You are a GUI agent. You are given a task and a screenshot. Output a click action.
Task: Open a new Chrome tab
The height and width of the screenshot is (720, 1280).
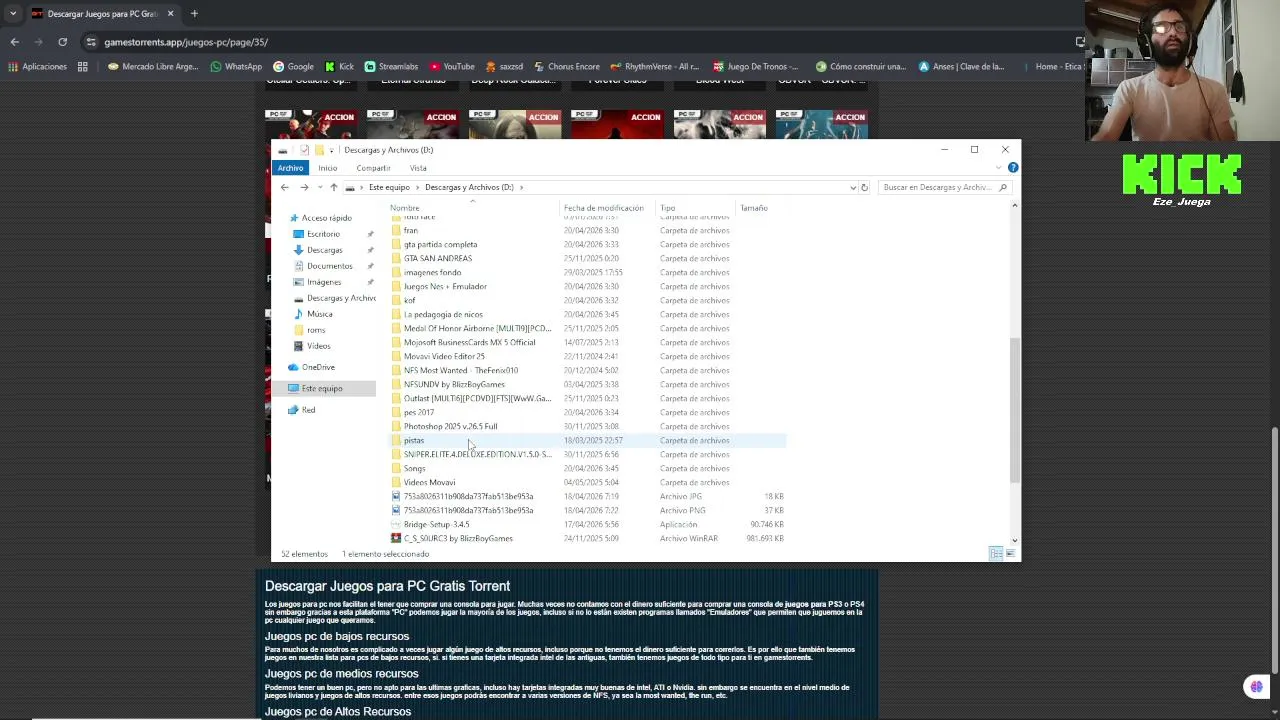tap(194, 14)
